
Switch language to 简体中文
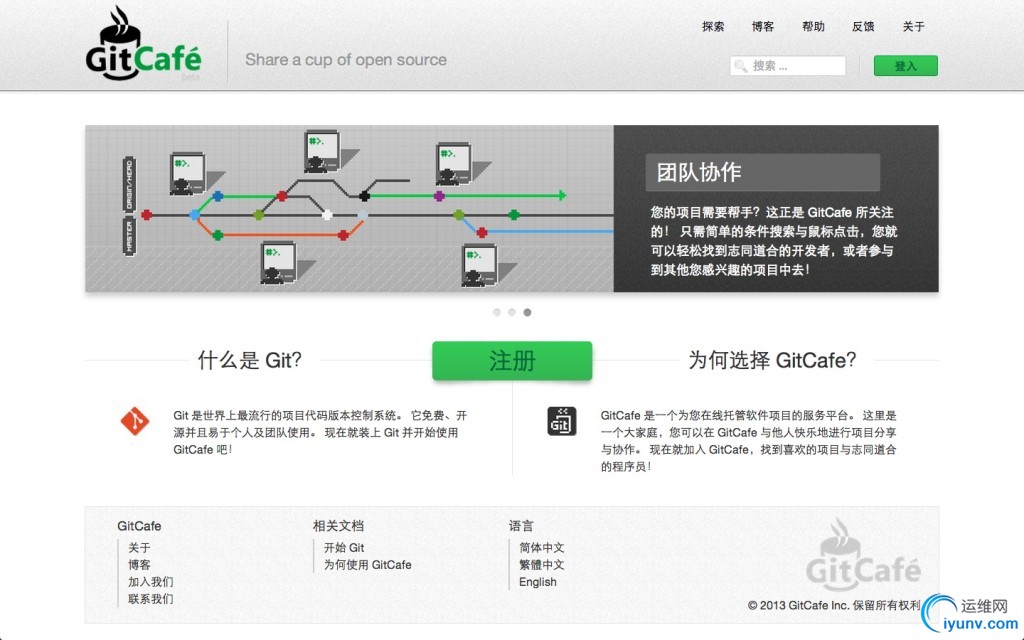click(x=541, y=548)
